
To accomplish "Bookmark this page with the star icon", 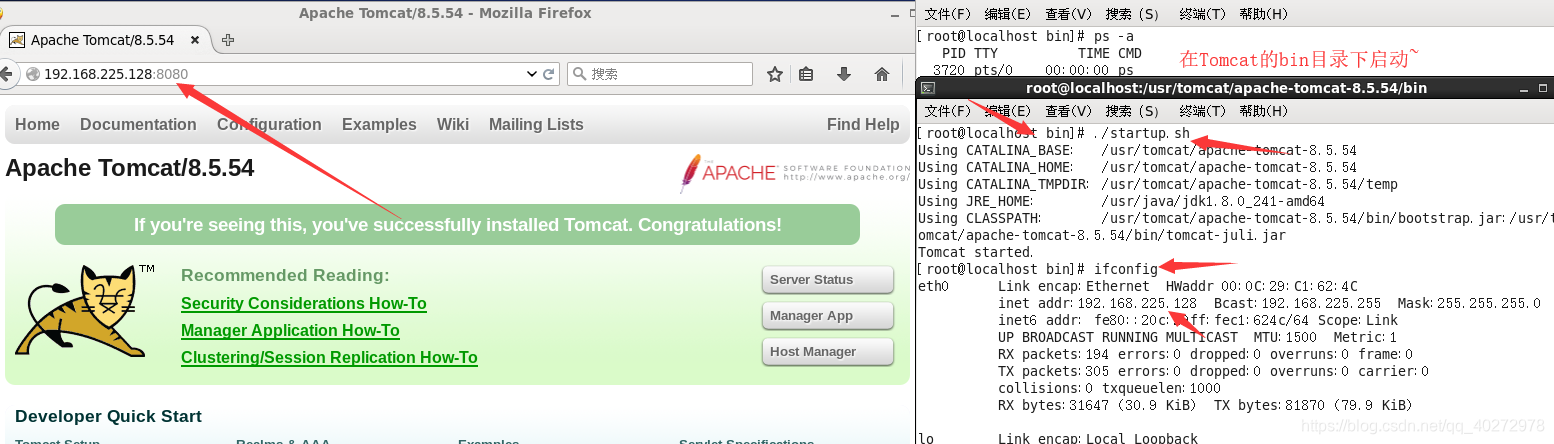I will point(774,74).
